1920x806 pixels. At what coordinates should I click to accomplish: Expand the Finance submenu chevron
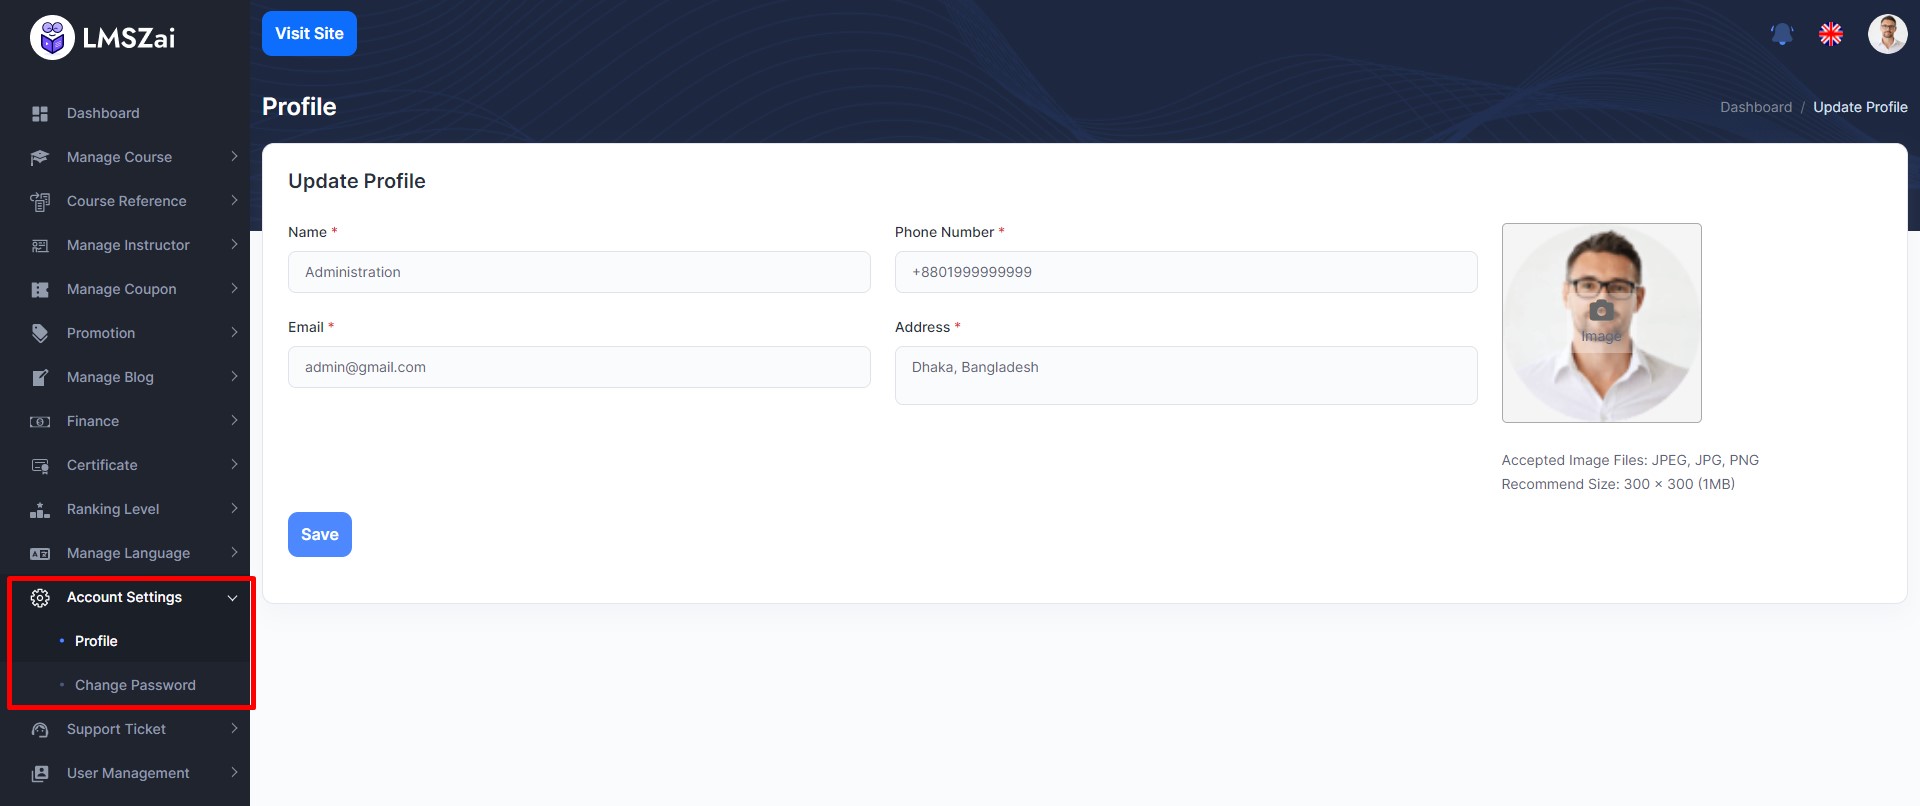234,421
